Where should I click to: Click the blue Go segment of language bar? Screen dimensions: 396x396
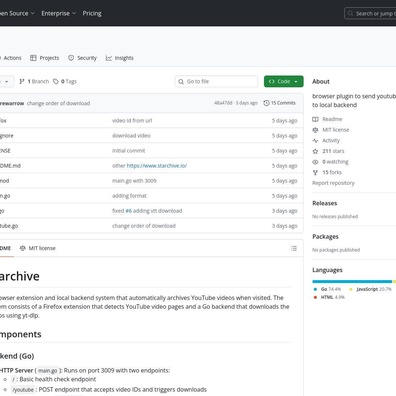coord(352,282)
